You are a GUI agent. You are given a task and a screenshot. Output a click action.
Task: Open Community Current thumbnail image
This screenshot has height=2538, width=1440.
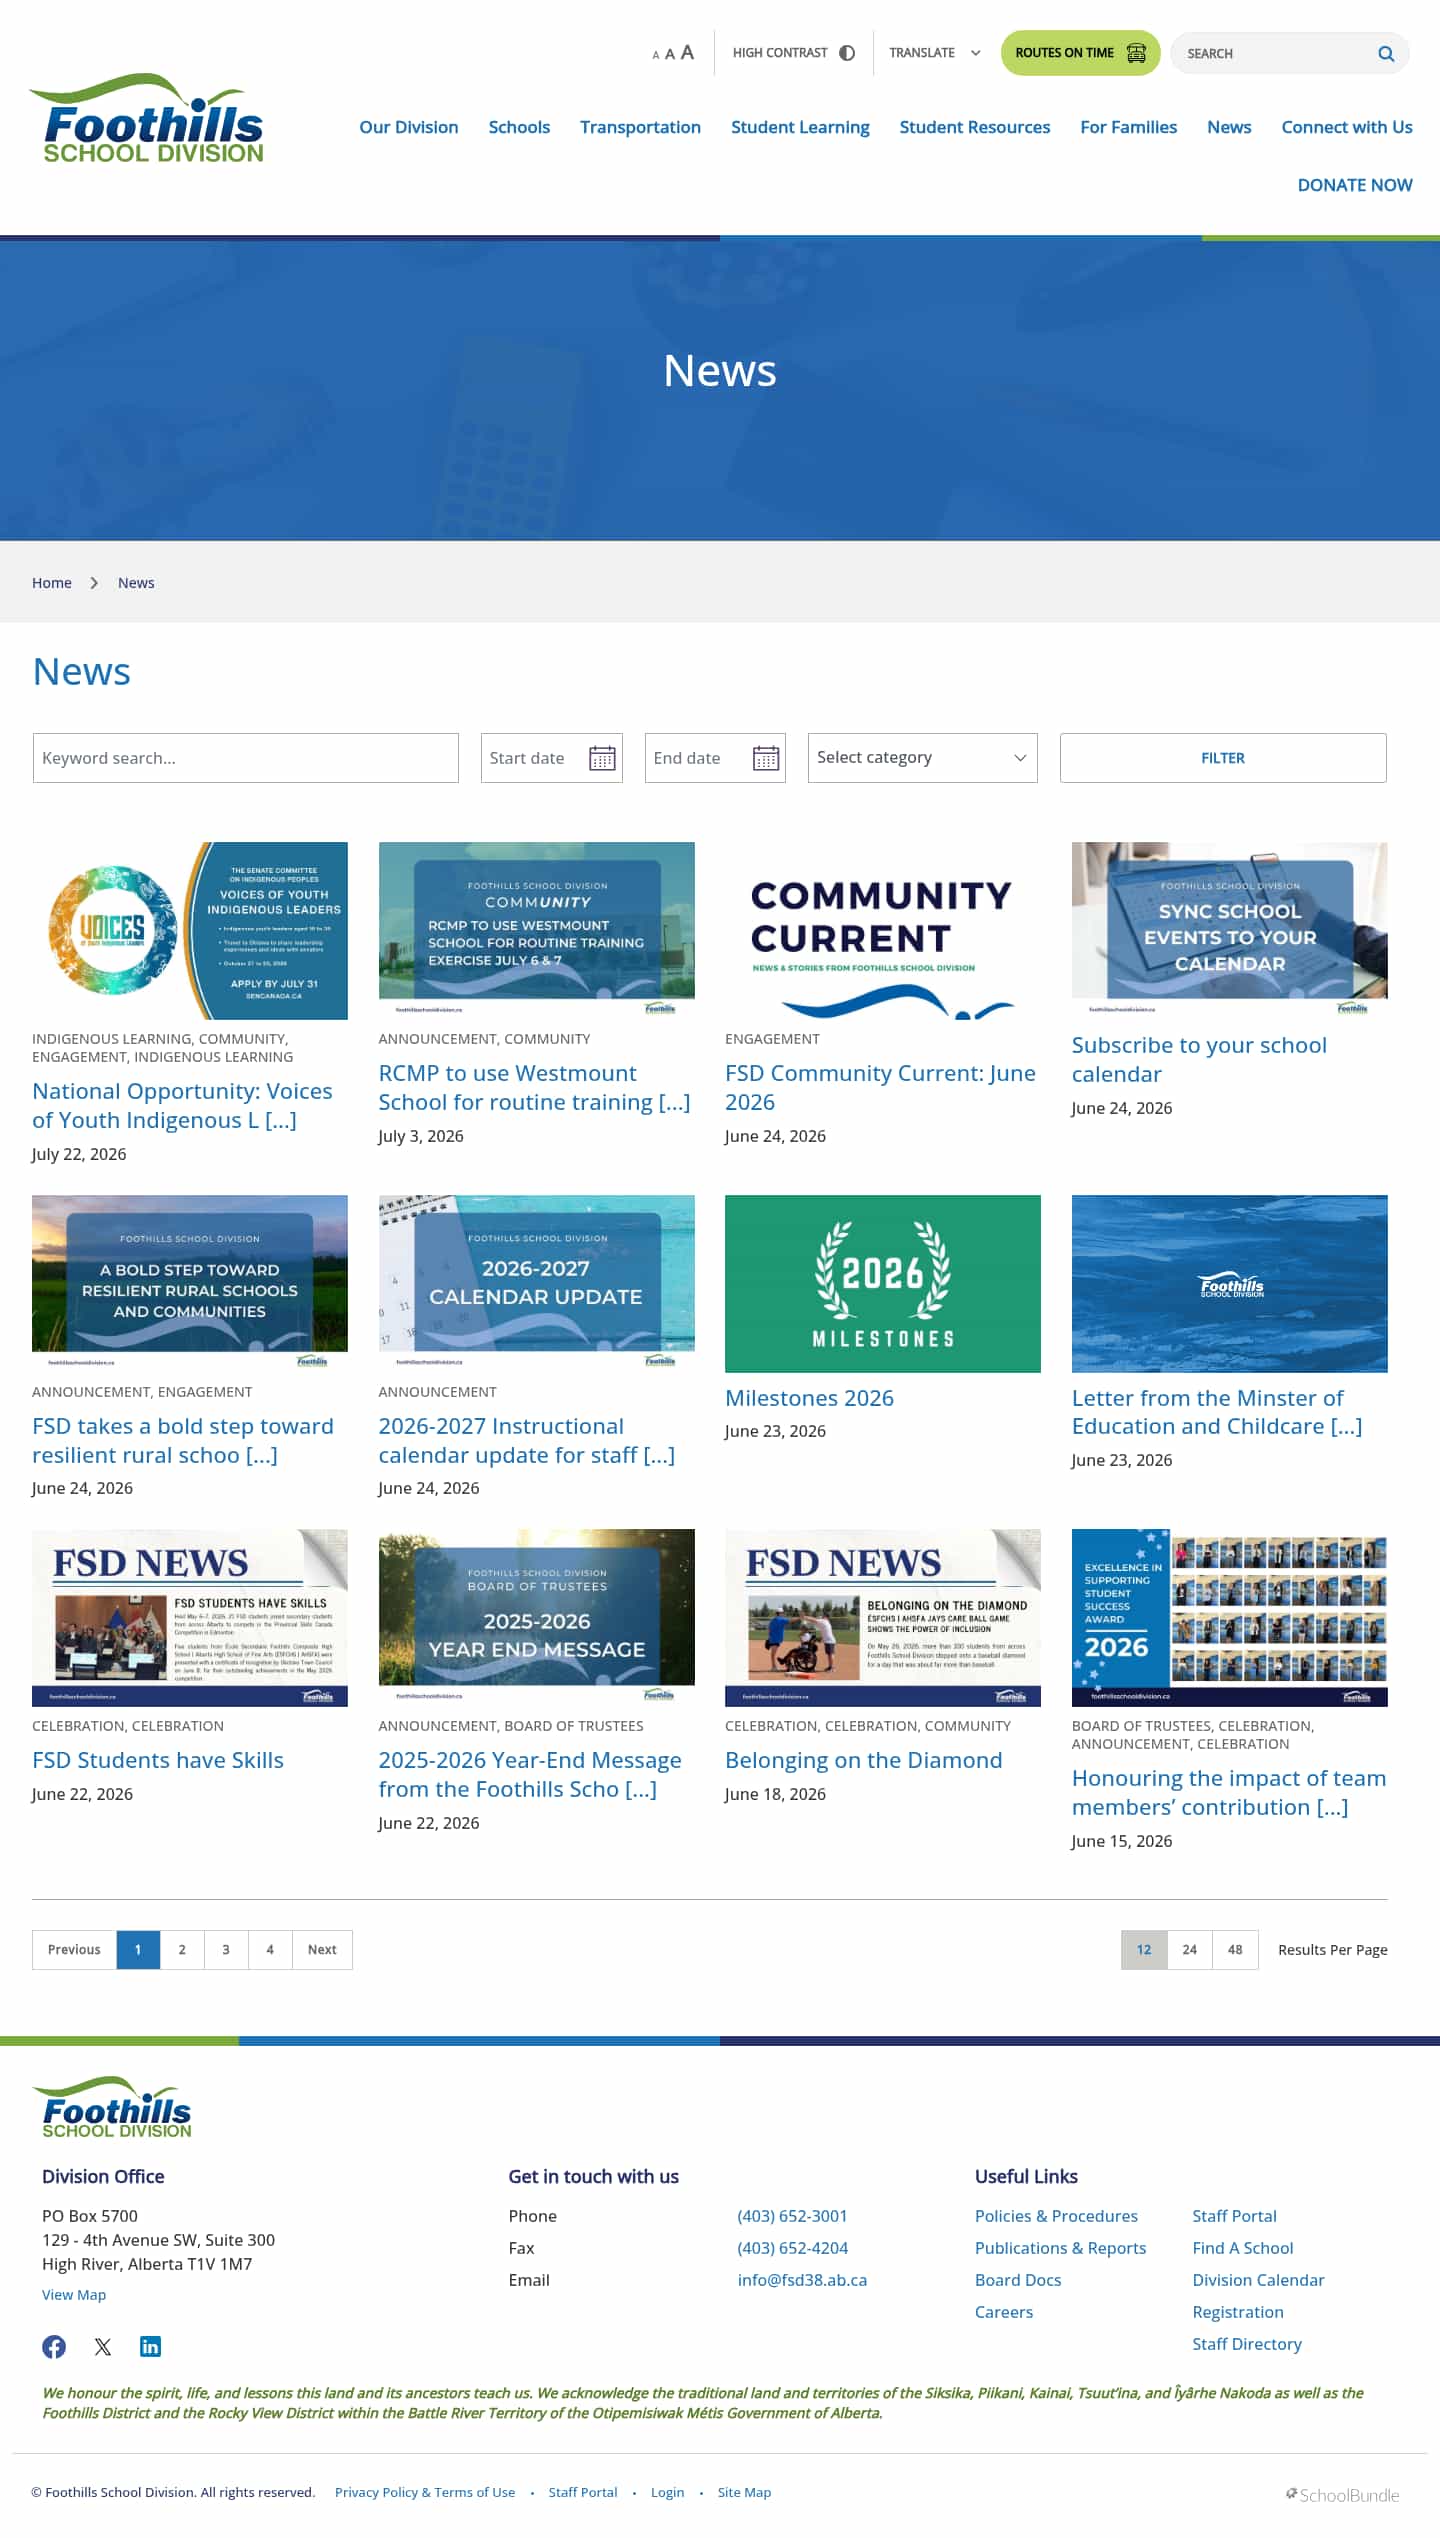coord(883,931)
